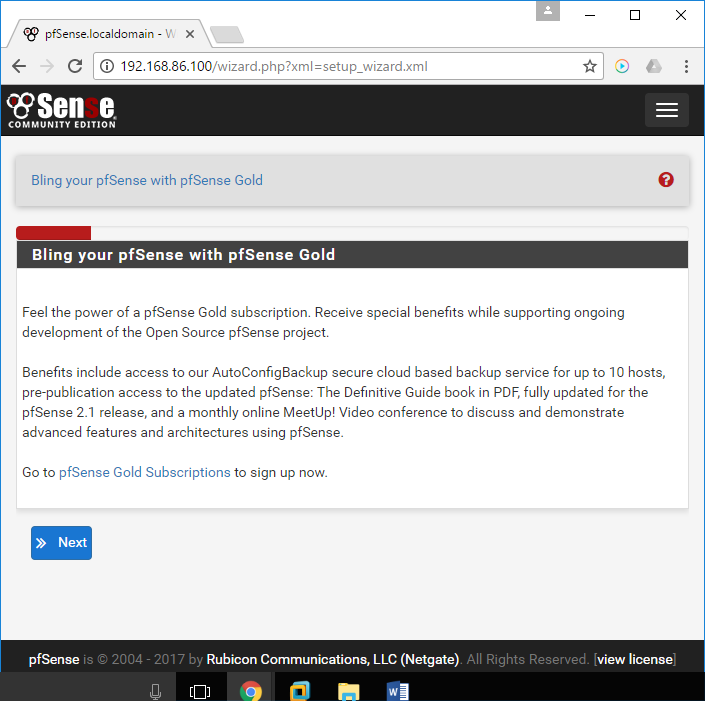Click the Next button

click(62, 543)
